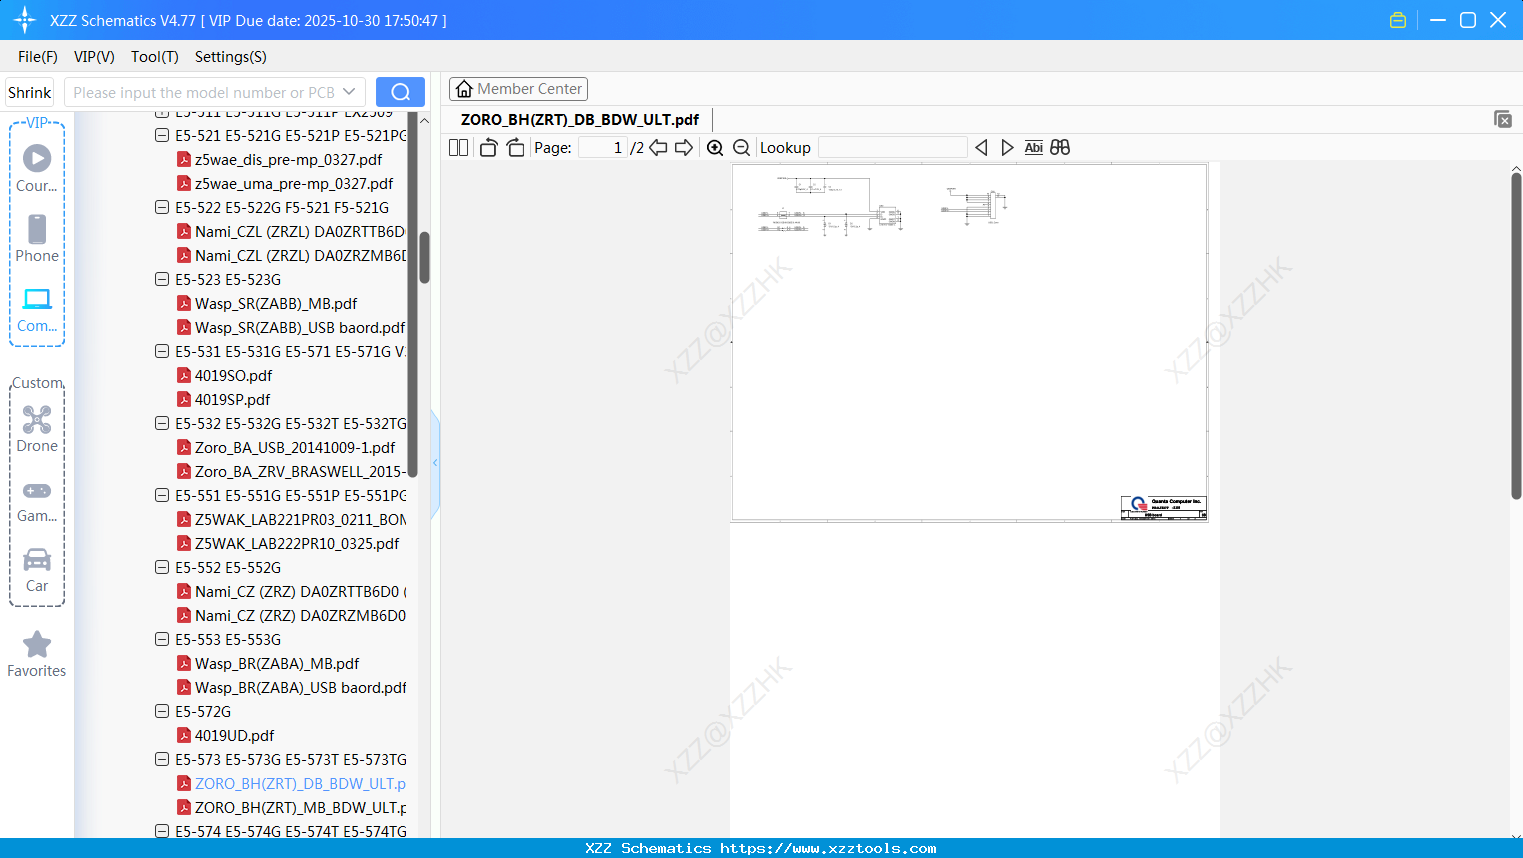Collapse the E5-572G group
This screenshot has width=1523, height=858.
click(162, 711)
